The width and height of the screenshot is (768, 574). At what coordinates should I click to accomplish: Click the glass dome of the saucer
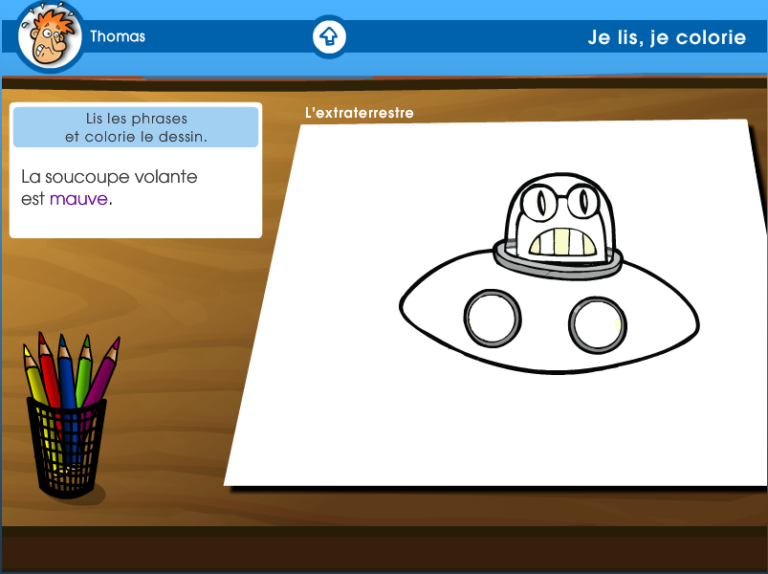[522, 215]
